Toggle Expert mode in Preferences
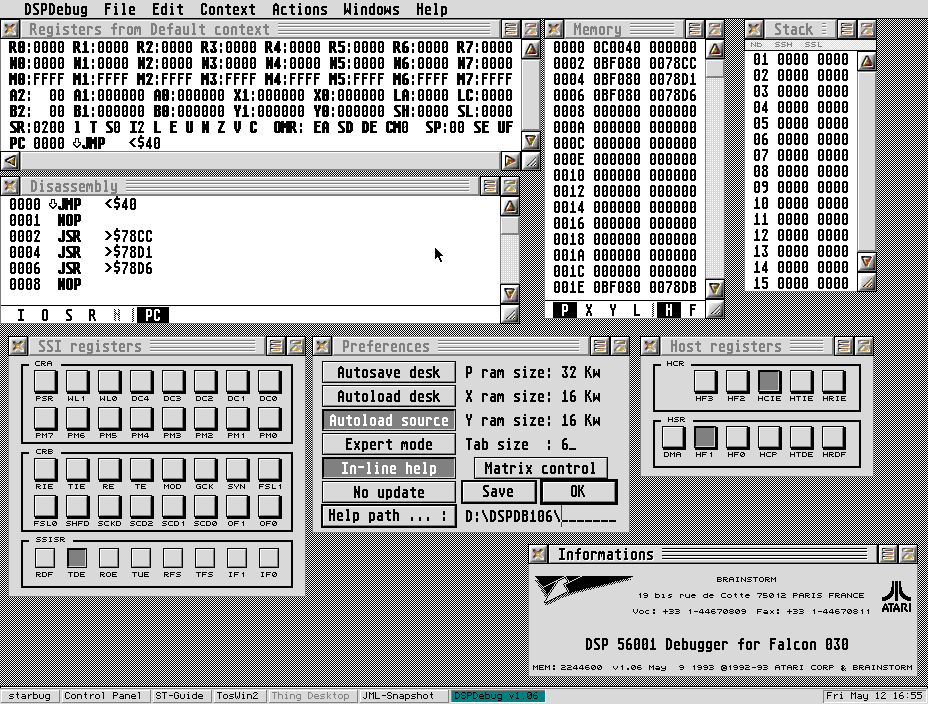Image resolution: width=928 pixels, height=704 pixels. click(389, 444)
